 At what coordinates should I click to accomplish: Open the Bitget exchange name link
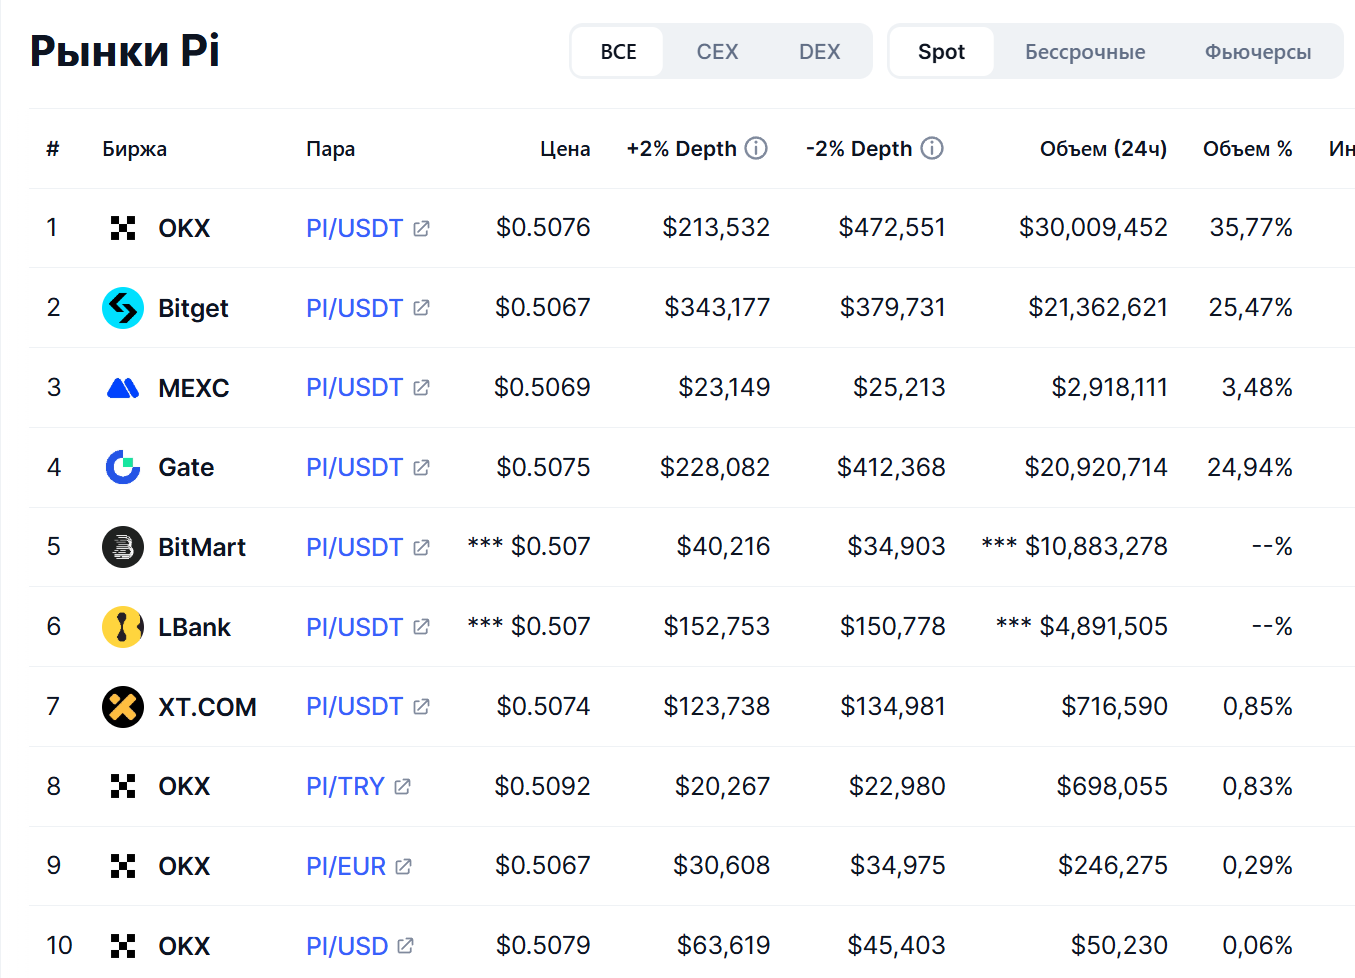(x=193, y=308)
